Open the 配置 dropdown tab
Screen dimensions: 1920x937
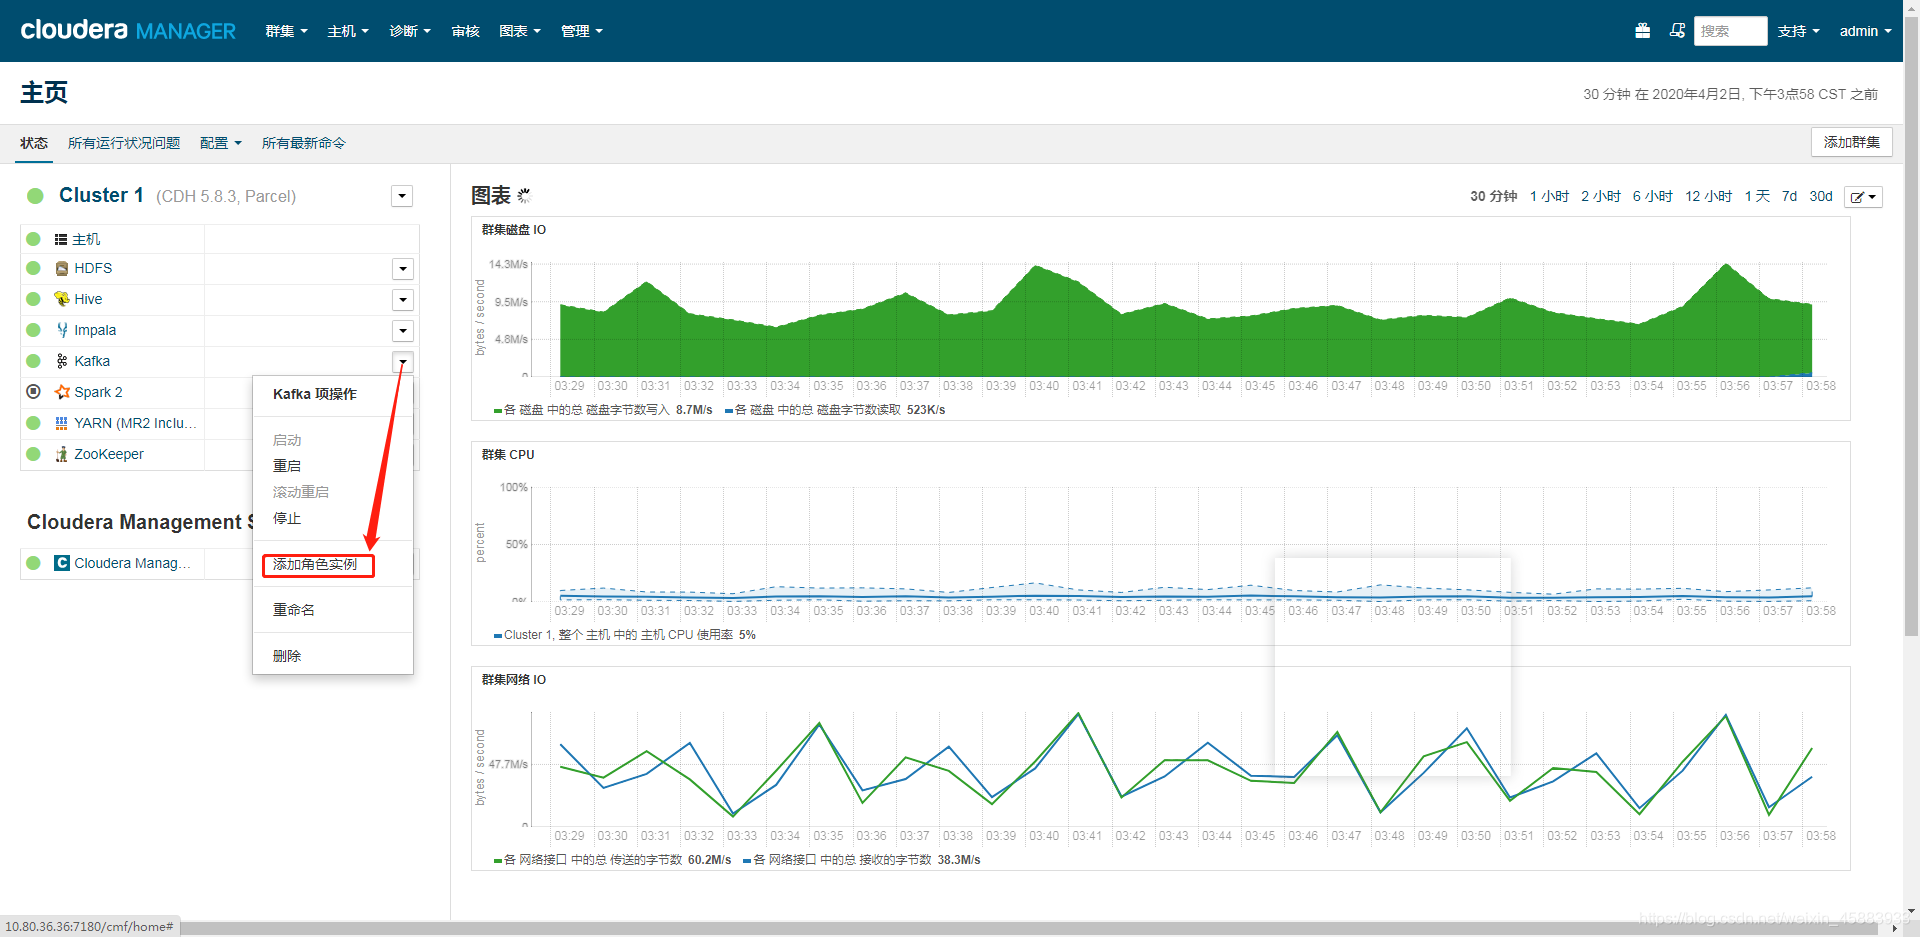(220, 143)
